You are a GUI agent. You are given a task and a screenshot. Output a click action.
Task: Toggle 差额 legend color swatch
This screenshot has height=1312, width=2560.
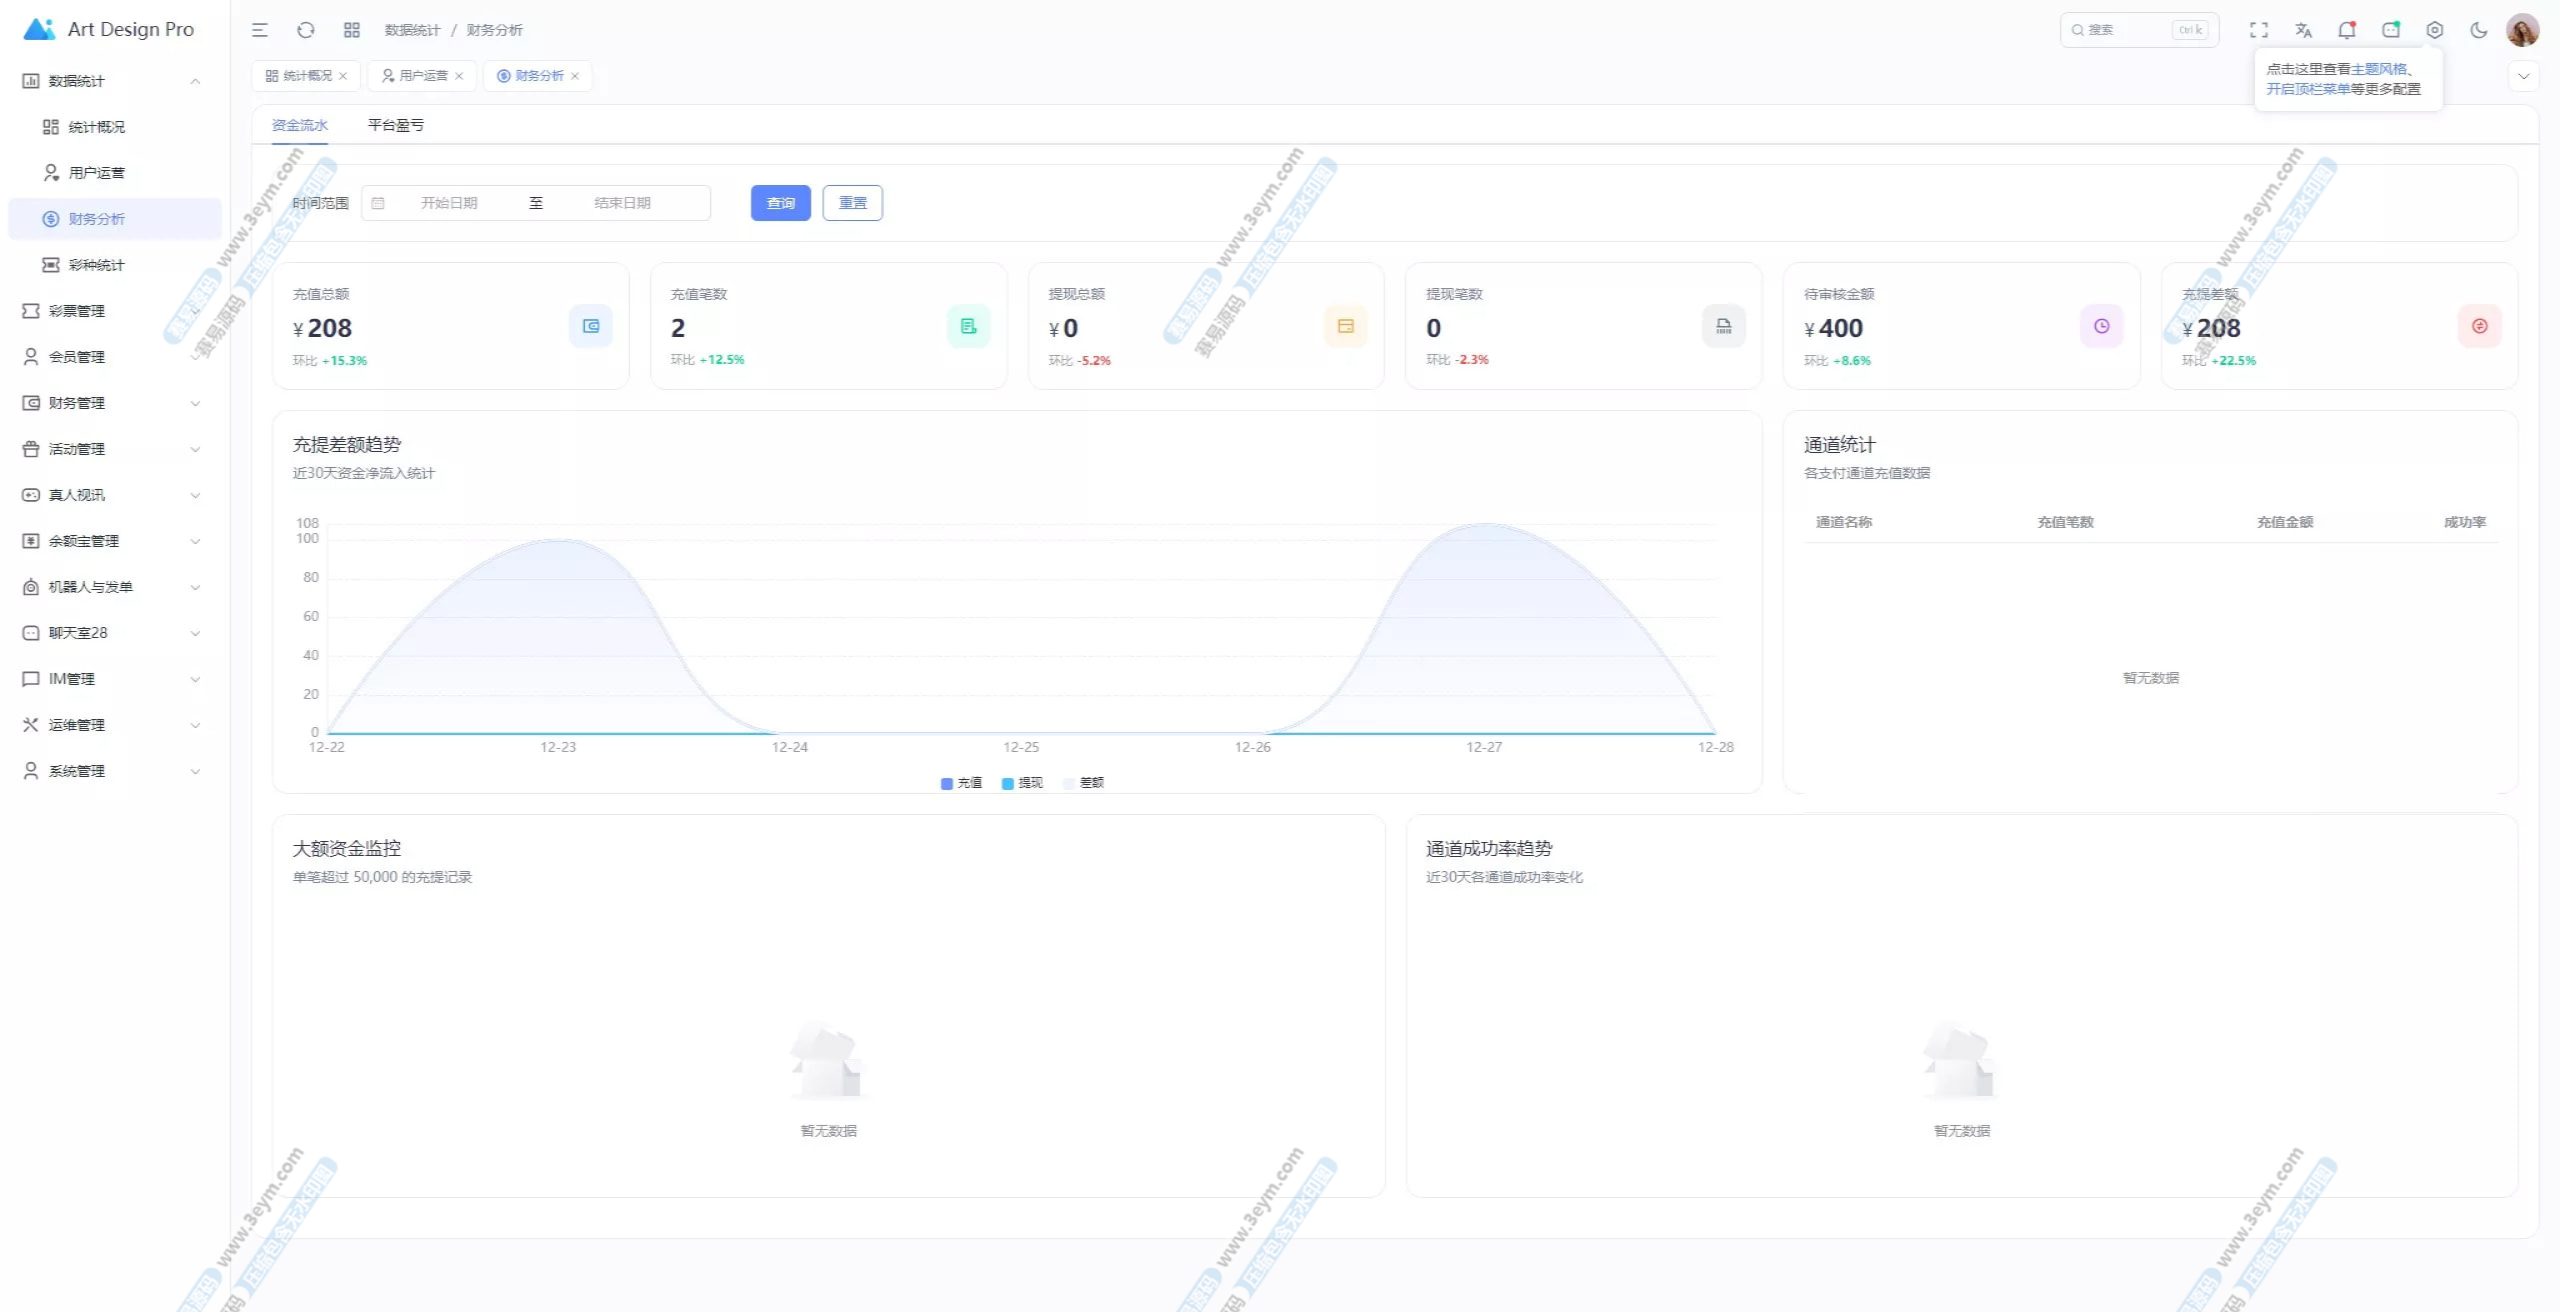(1069, 783)
